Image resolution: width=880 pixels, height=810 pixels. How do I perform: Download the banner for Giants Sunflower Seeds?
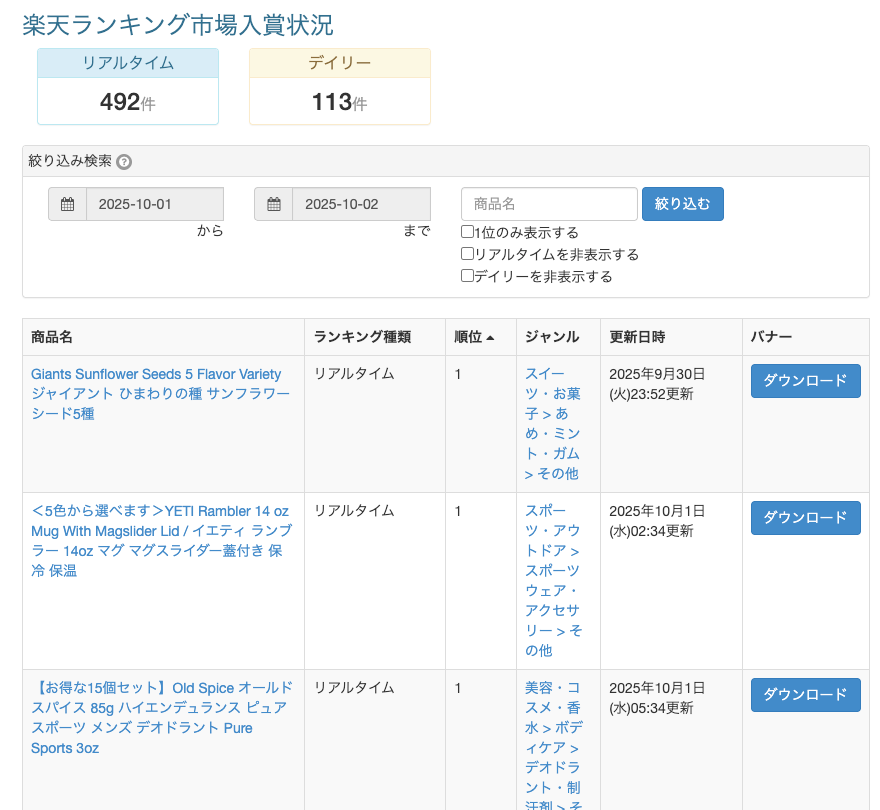pyautogui.click(x=805, y=381)
